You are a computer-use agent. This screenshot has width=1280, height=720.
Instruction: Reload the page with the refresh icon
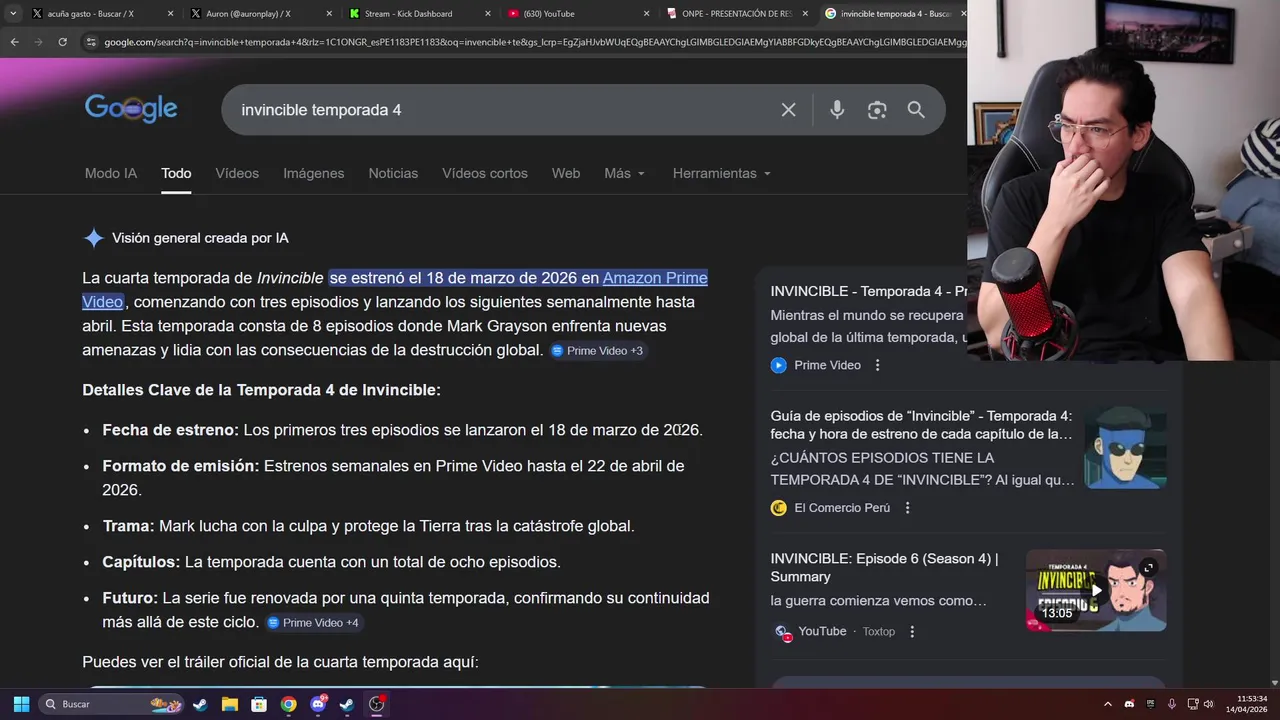pos(62,42)
